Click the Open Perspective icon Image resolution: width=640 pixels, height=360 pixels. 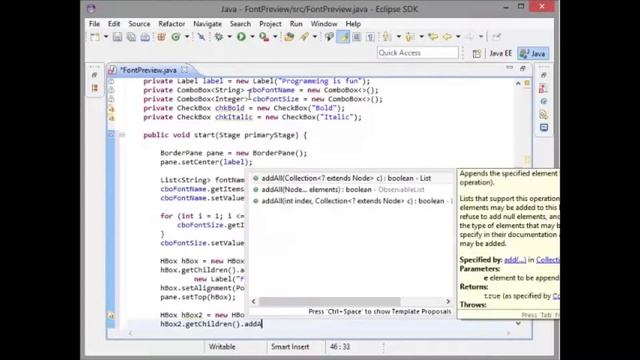click(x=476, y=54)
